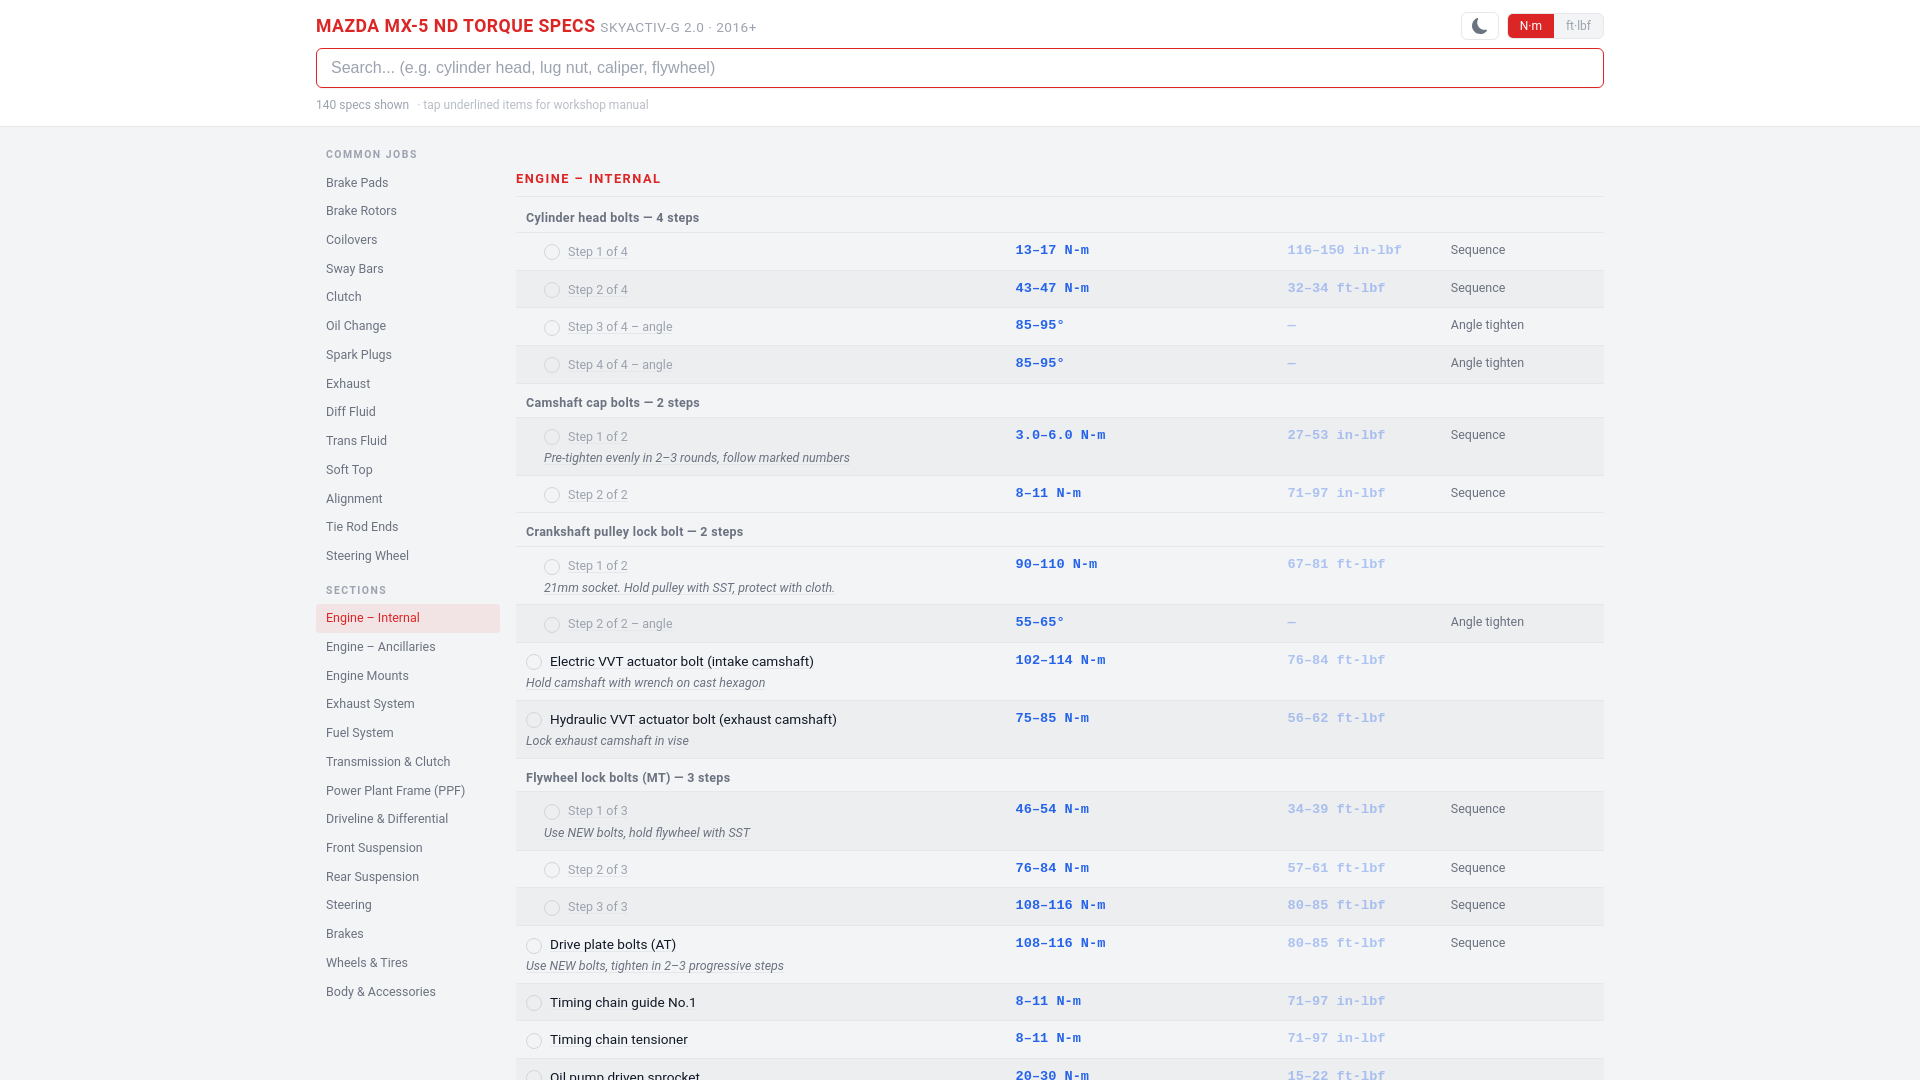The image size is (1920, 1080).
Task: Check cylinder head bolts Step 1 of 4
Action: 552,252
